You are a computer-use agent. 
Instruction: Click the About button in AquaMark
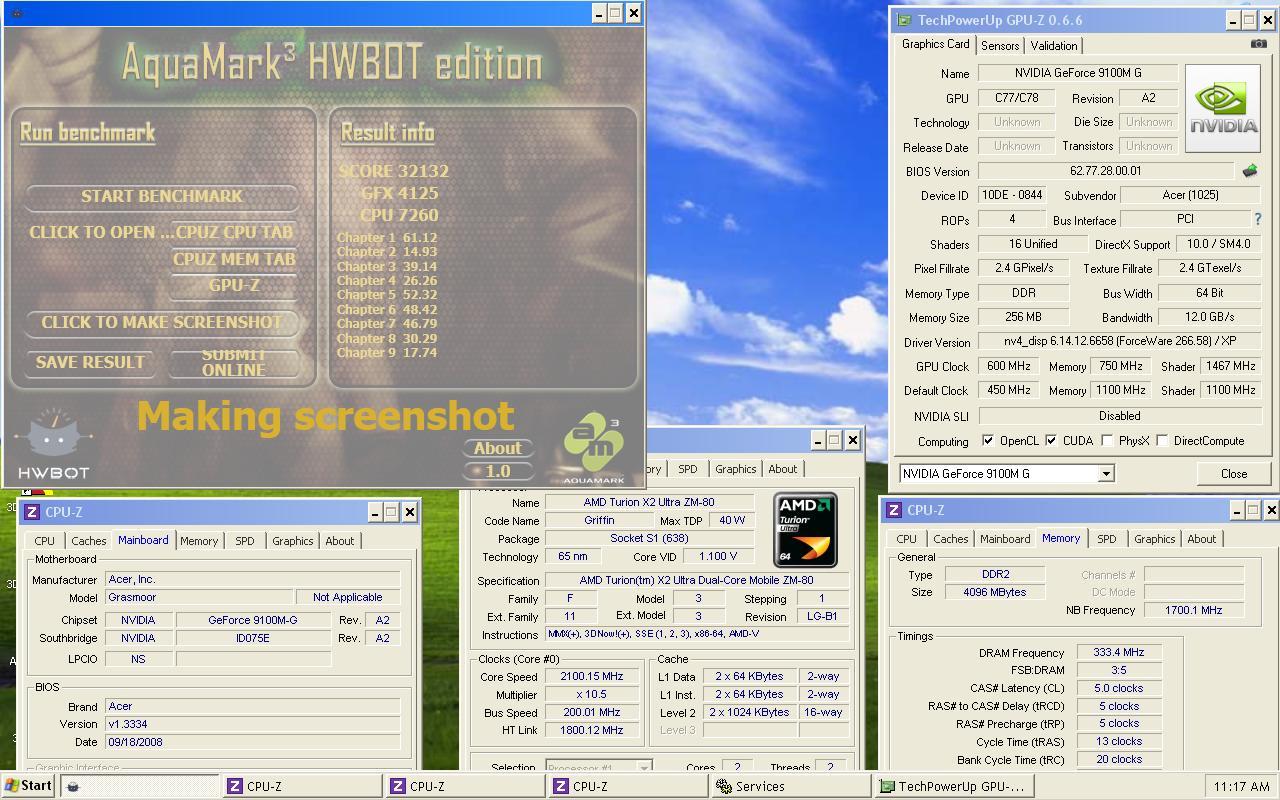[498, 449]
